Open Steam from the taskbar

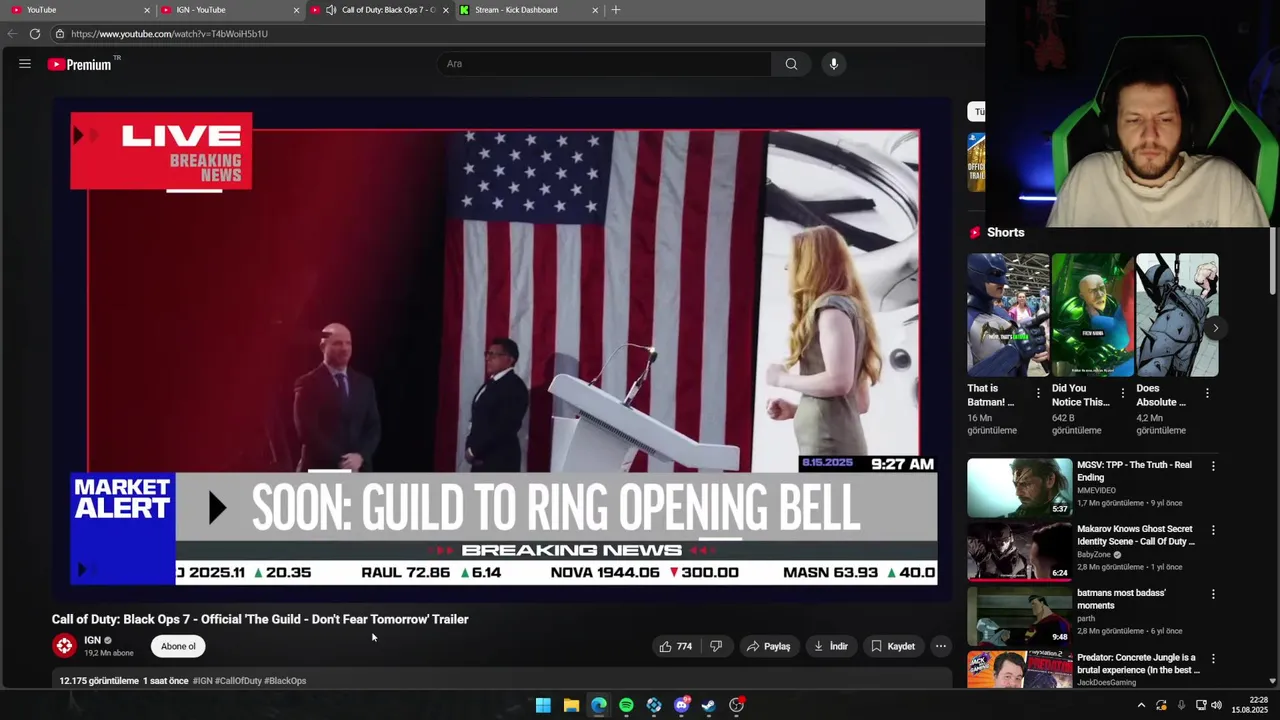coord(709,705)
